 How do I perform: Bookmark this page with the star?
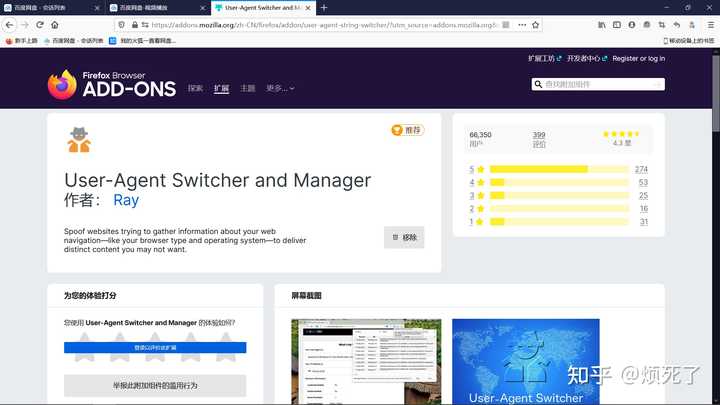pos(535,25)
